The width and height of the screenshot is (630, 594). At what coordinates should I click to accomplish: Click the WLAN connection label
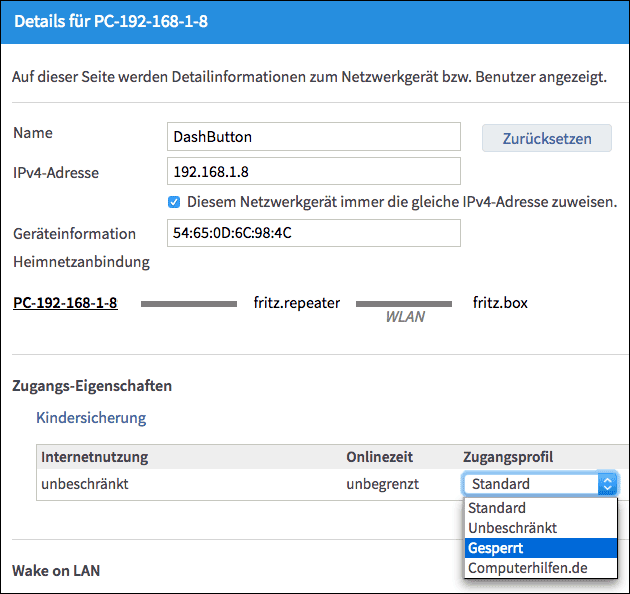(405, 317)
